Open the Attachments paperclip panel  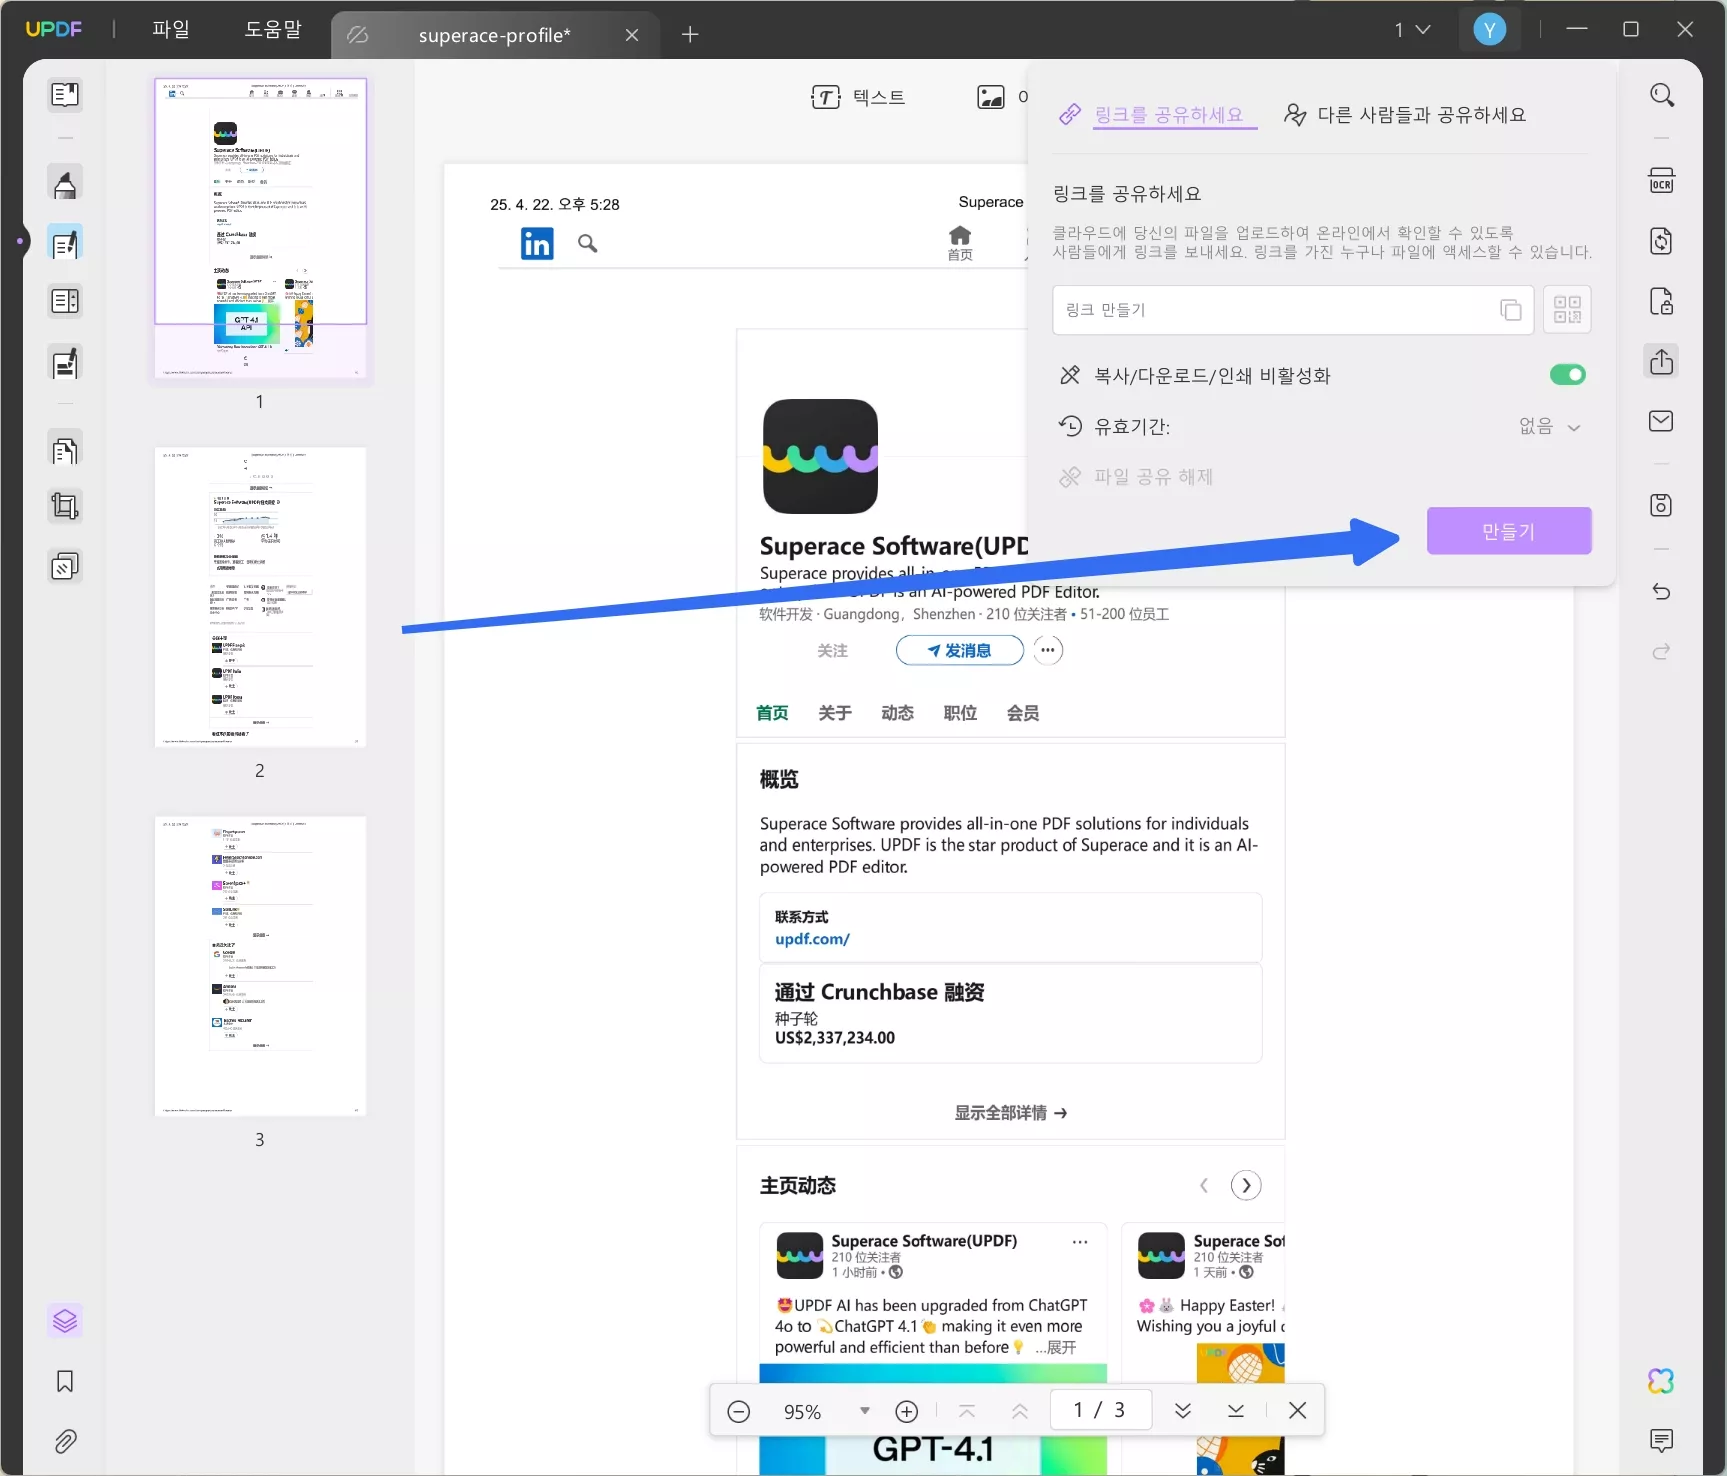pos(65,1441)
